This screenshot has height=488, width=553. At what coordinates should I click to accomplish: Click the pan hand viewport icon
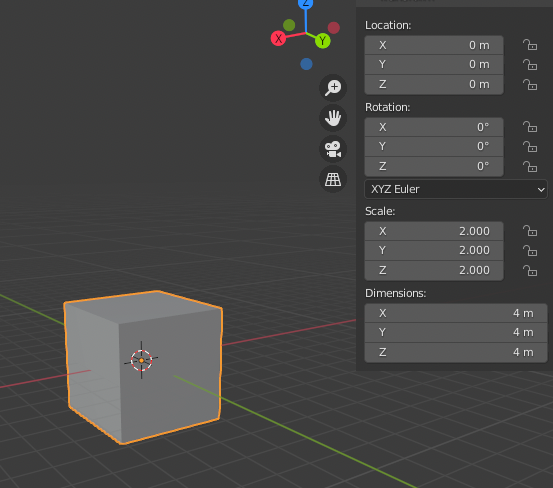tap(333, 118)
